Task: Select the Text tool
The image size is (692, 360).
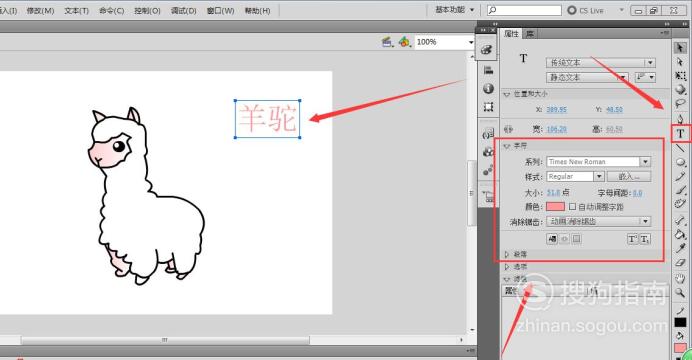Action: tap(681, 134)
